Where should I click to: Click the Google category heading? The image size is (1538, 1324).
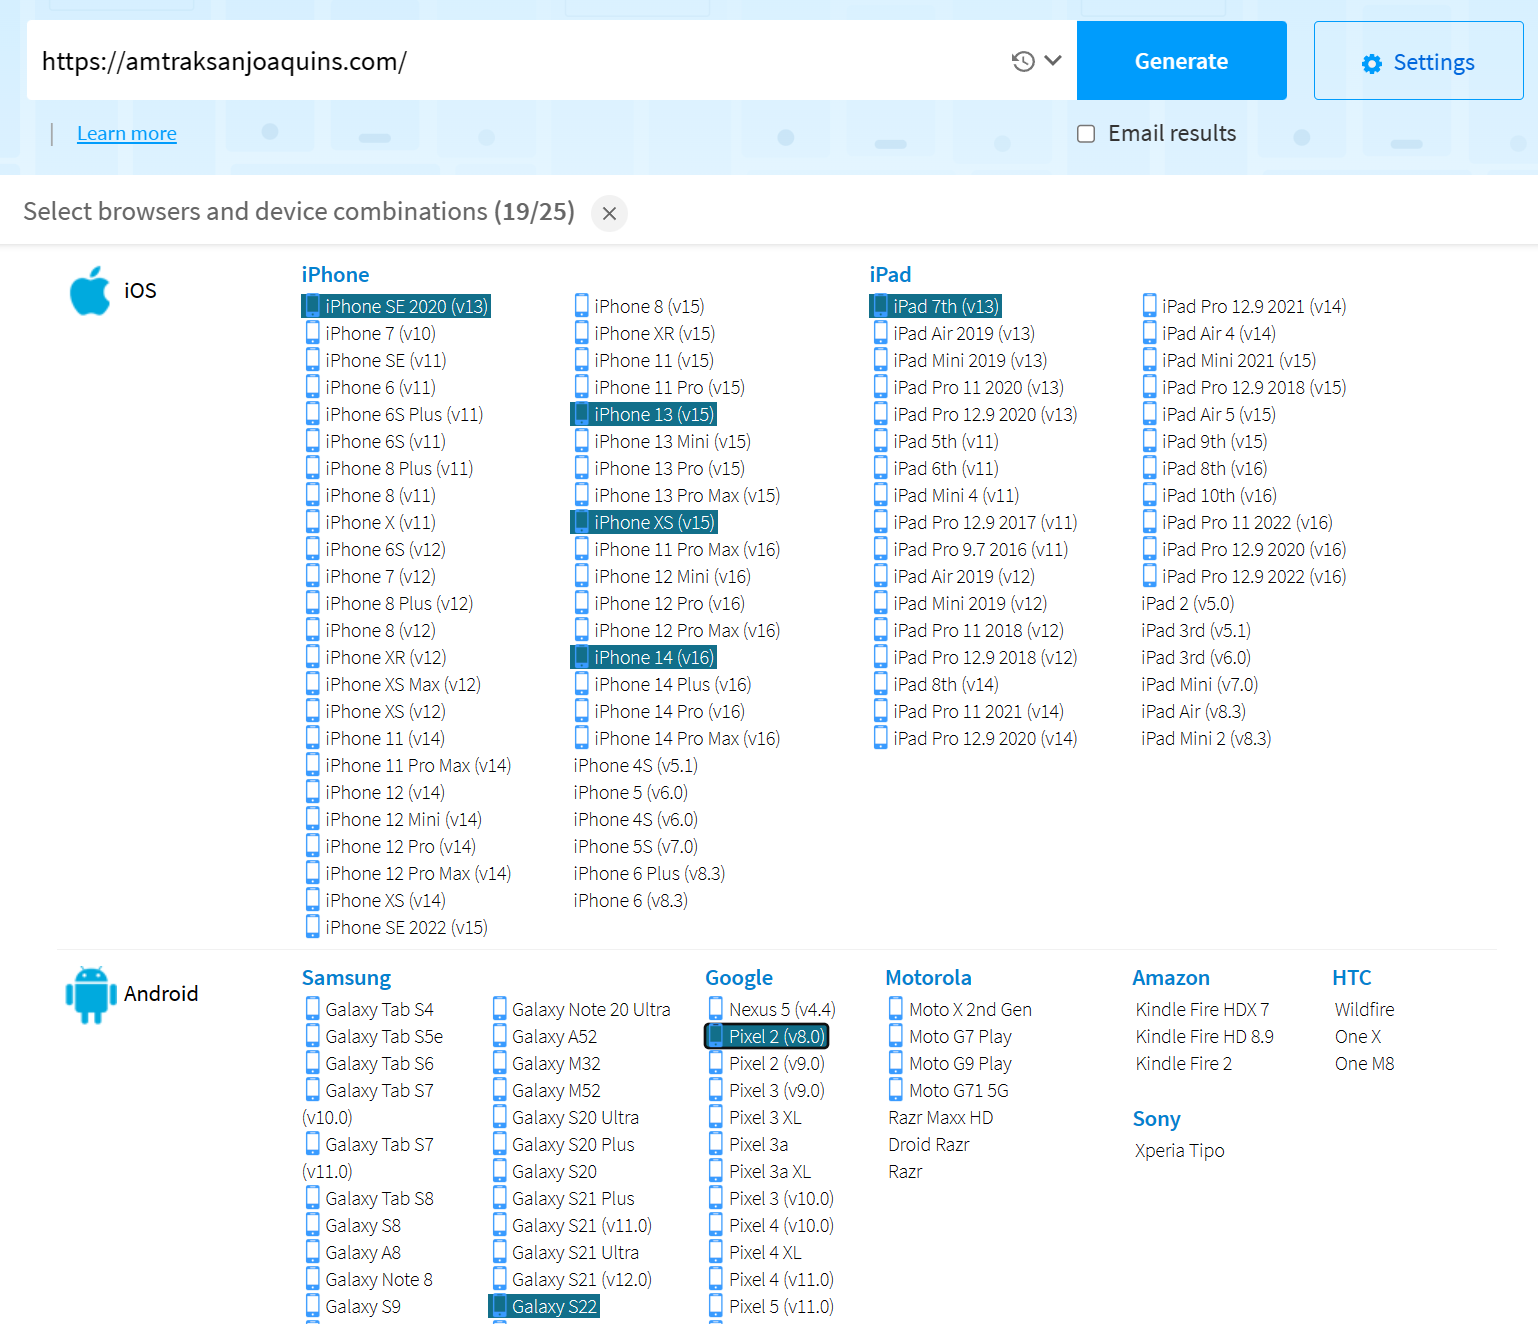(739, 977)
